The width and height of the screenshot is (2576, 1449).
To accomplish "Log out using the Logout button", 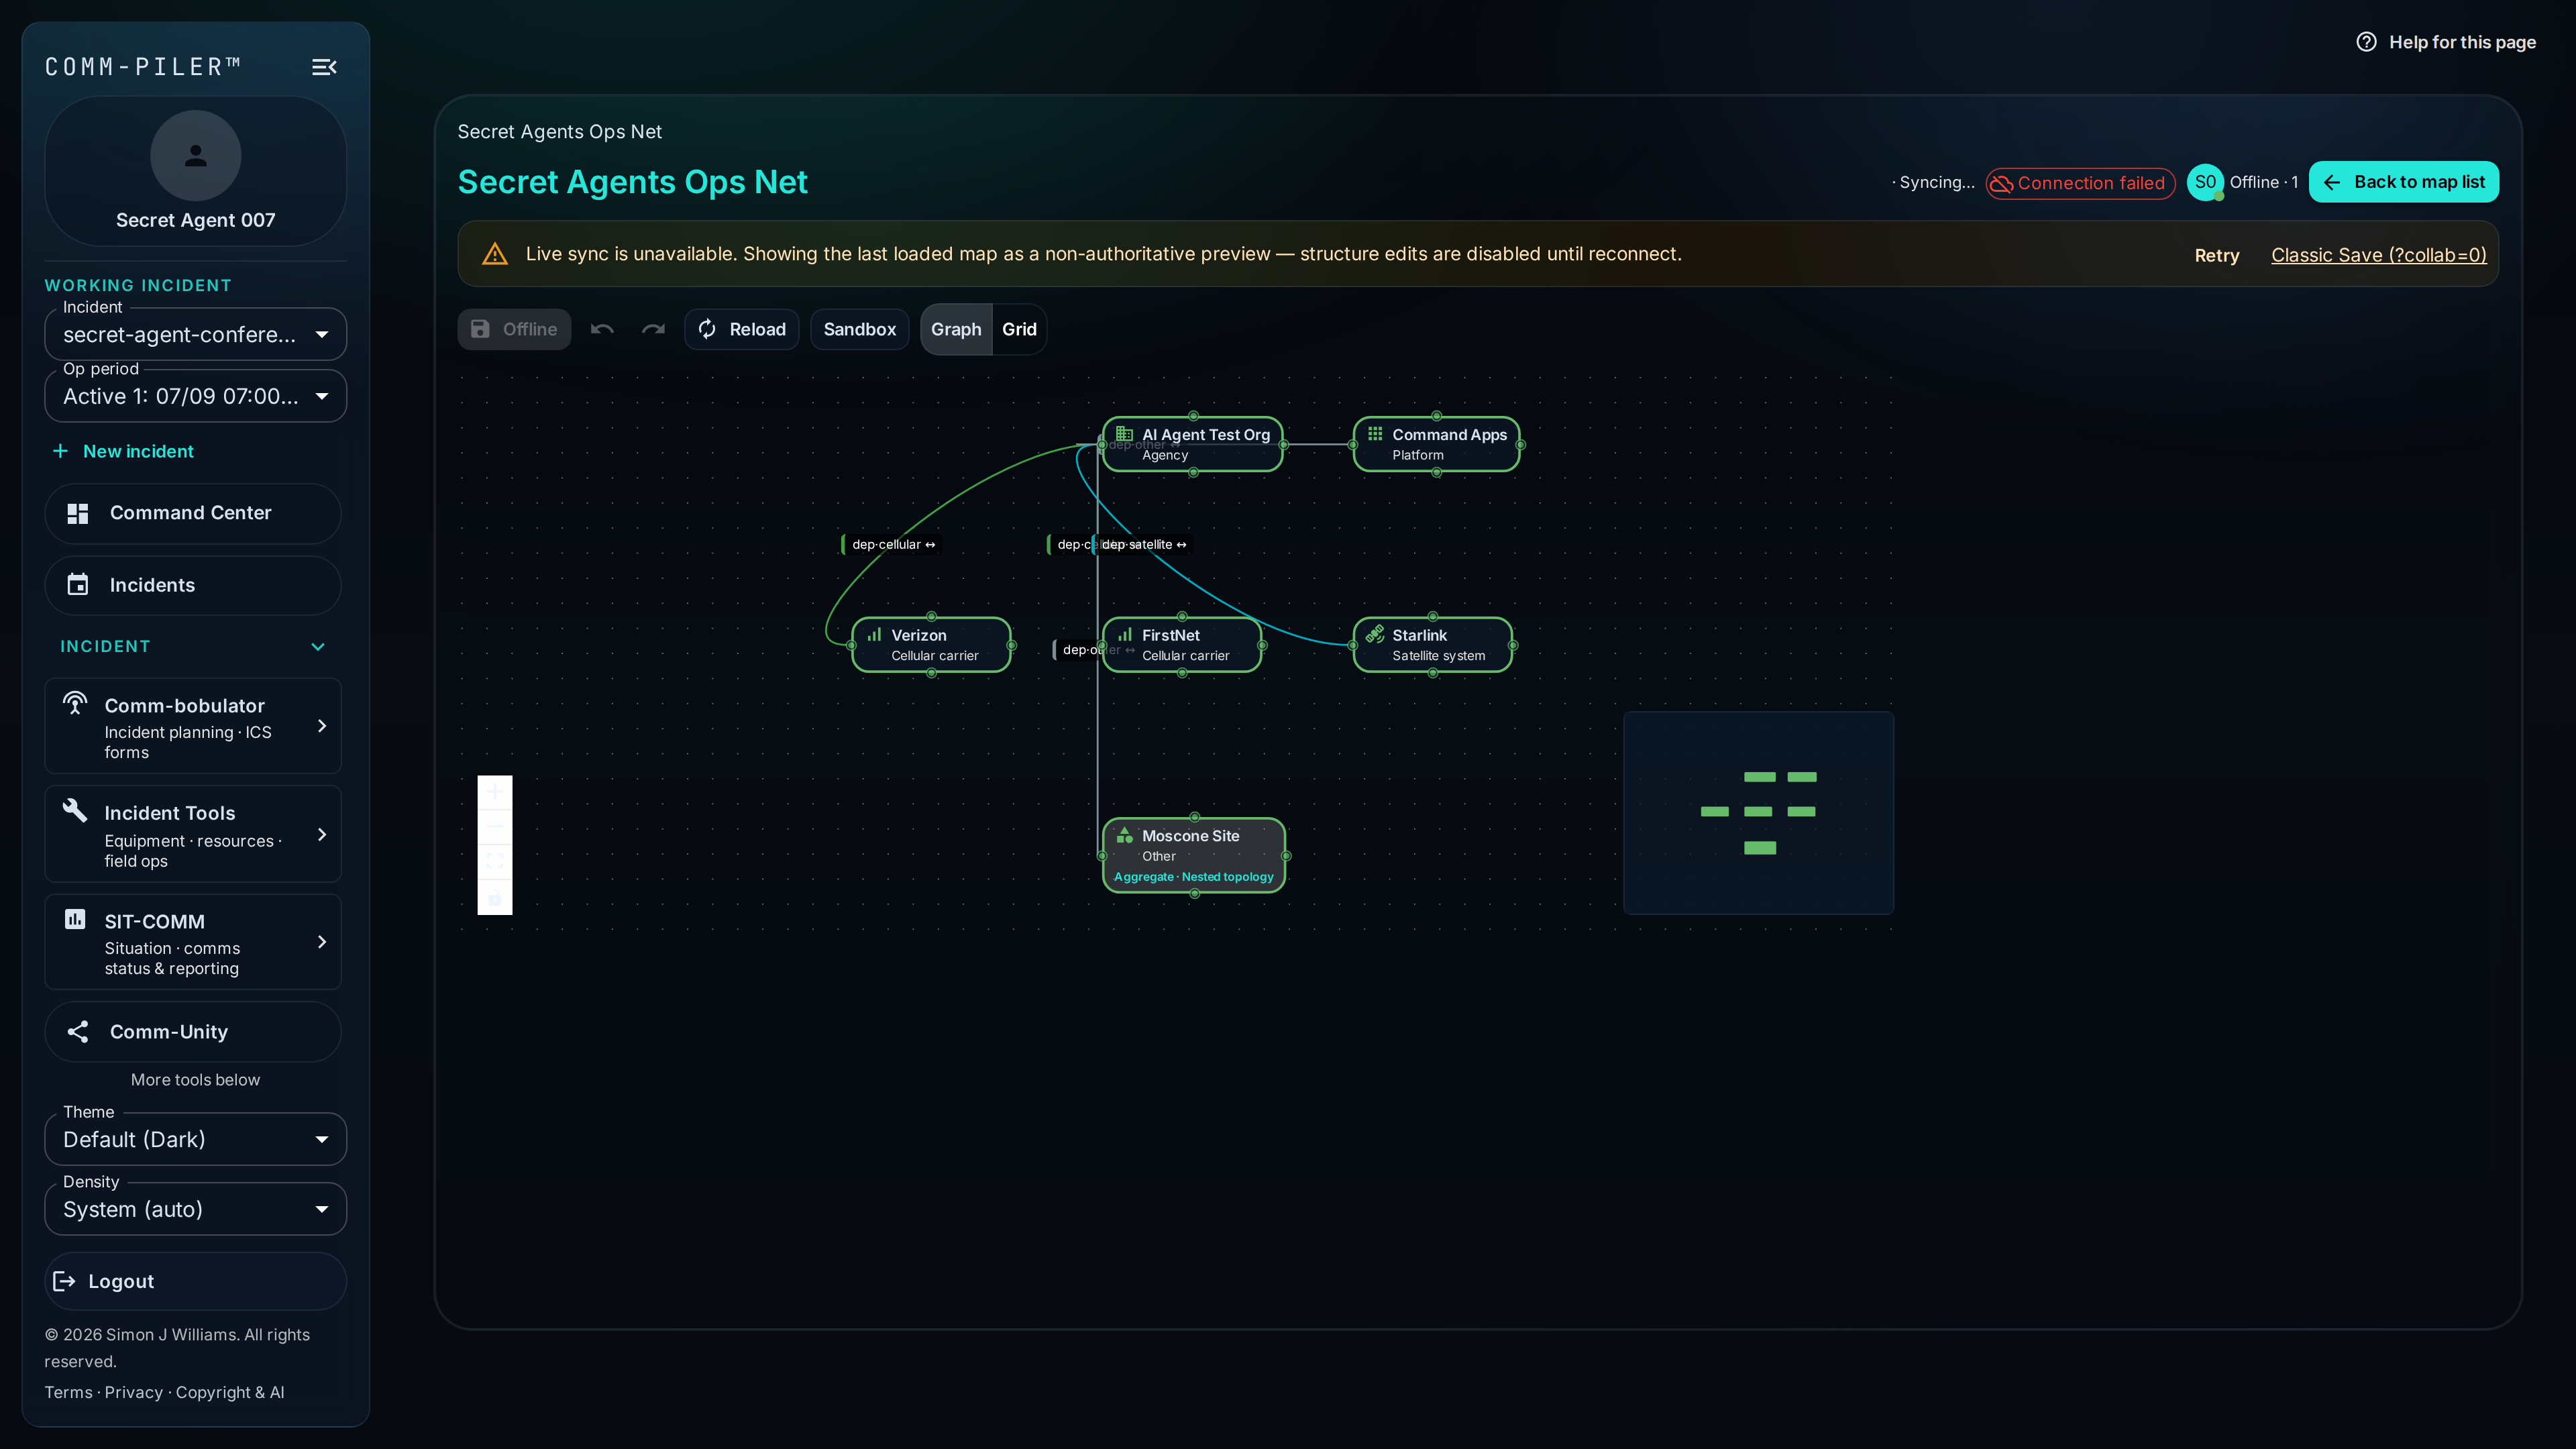I will [x=195, y=1281].
